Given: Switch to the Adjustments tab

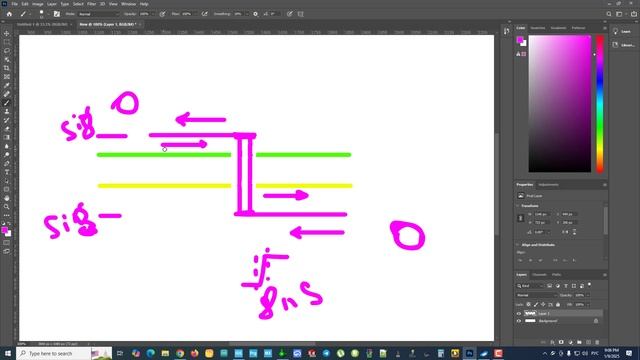Looking at the screenshot, I should pyautogui.click(x=548, y=184).
